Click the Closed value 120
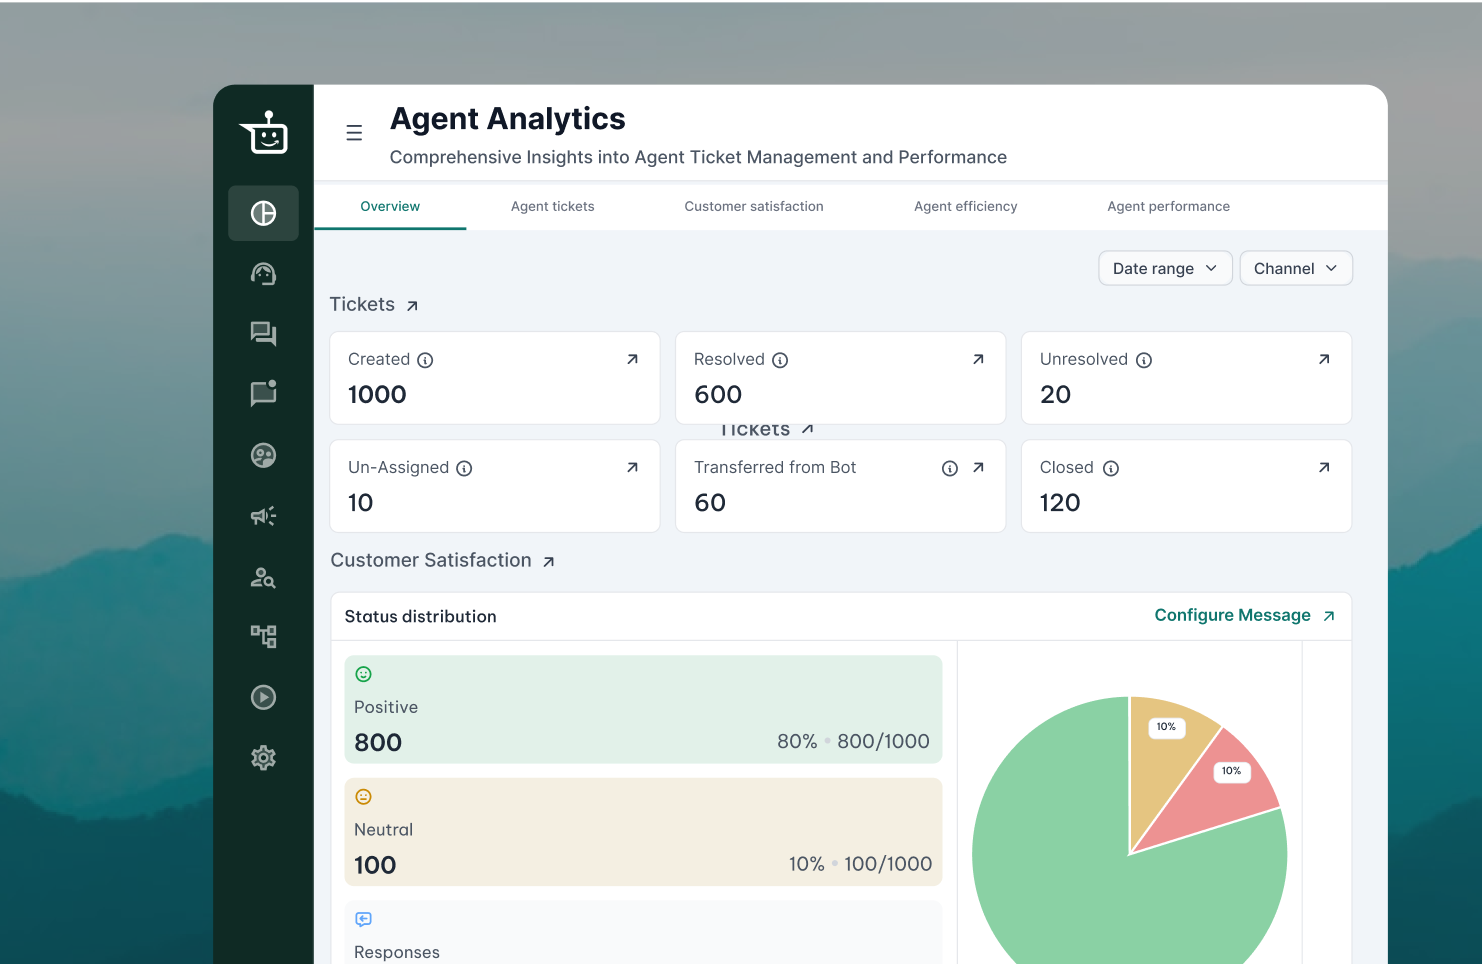The height and width of the screenshot is (964, 1482). click(1060, 503)
